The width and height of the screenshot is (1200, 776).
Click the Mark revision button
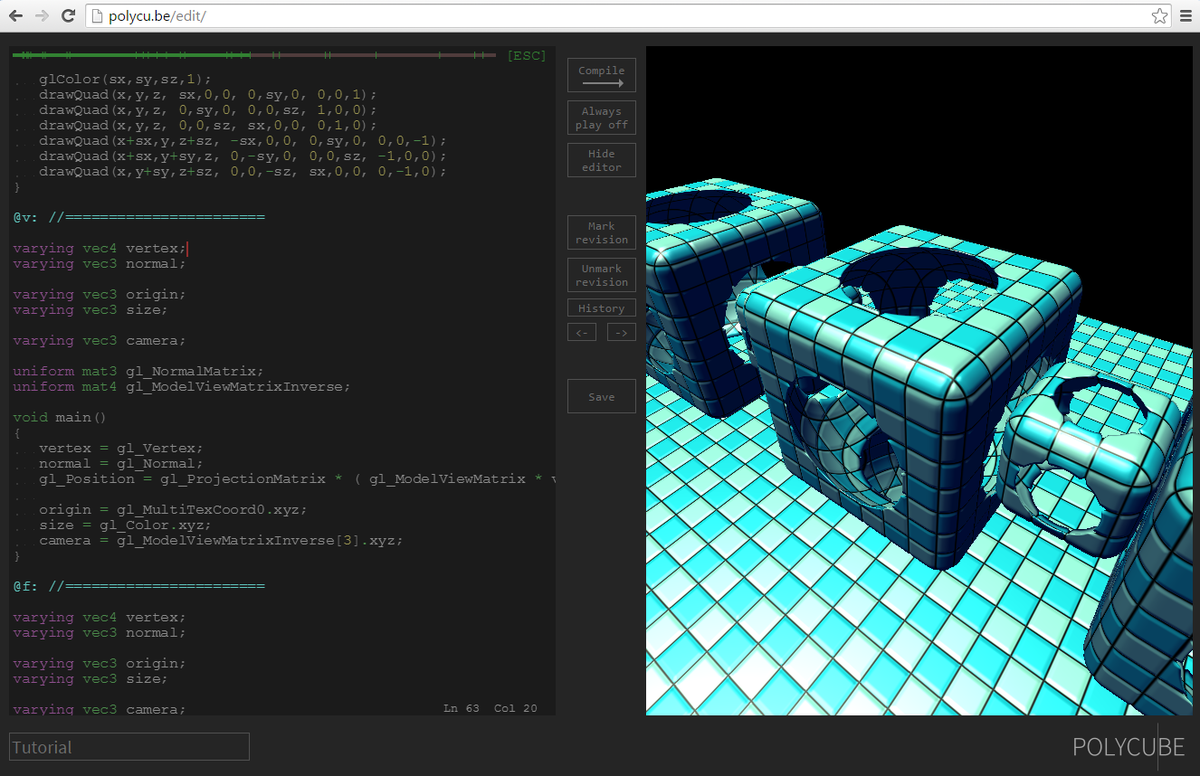click(601, 232)
